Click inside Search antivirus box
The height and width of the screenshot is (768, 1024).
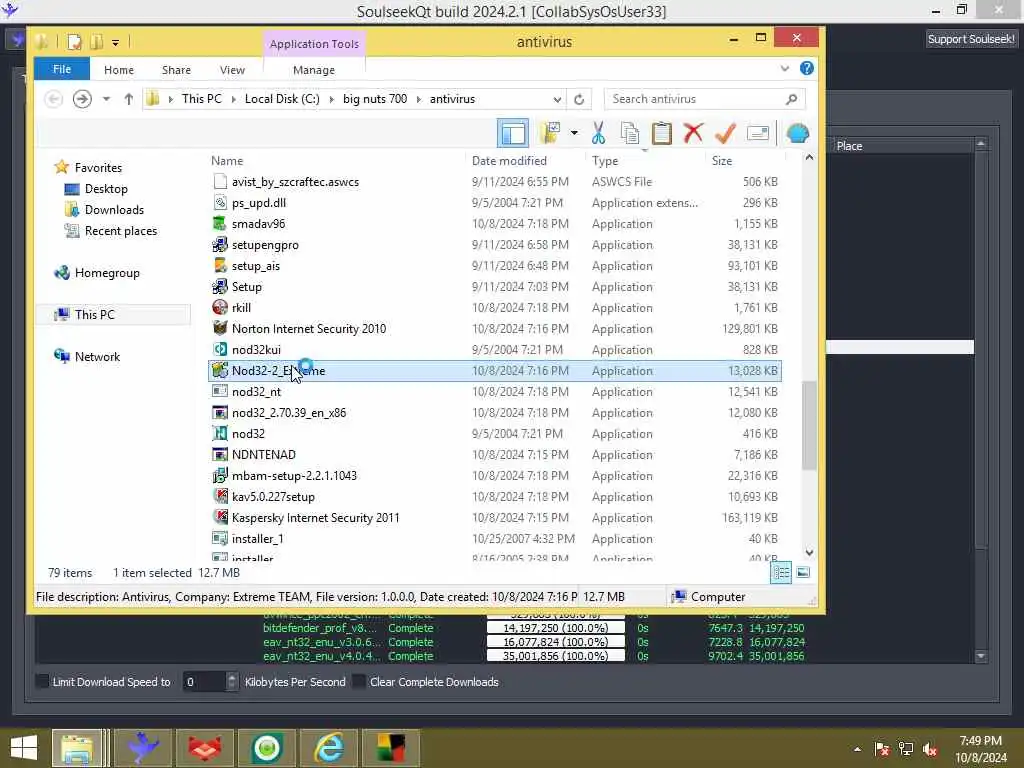(x=696, y=99)
